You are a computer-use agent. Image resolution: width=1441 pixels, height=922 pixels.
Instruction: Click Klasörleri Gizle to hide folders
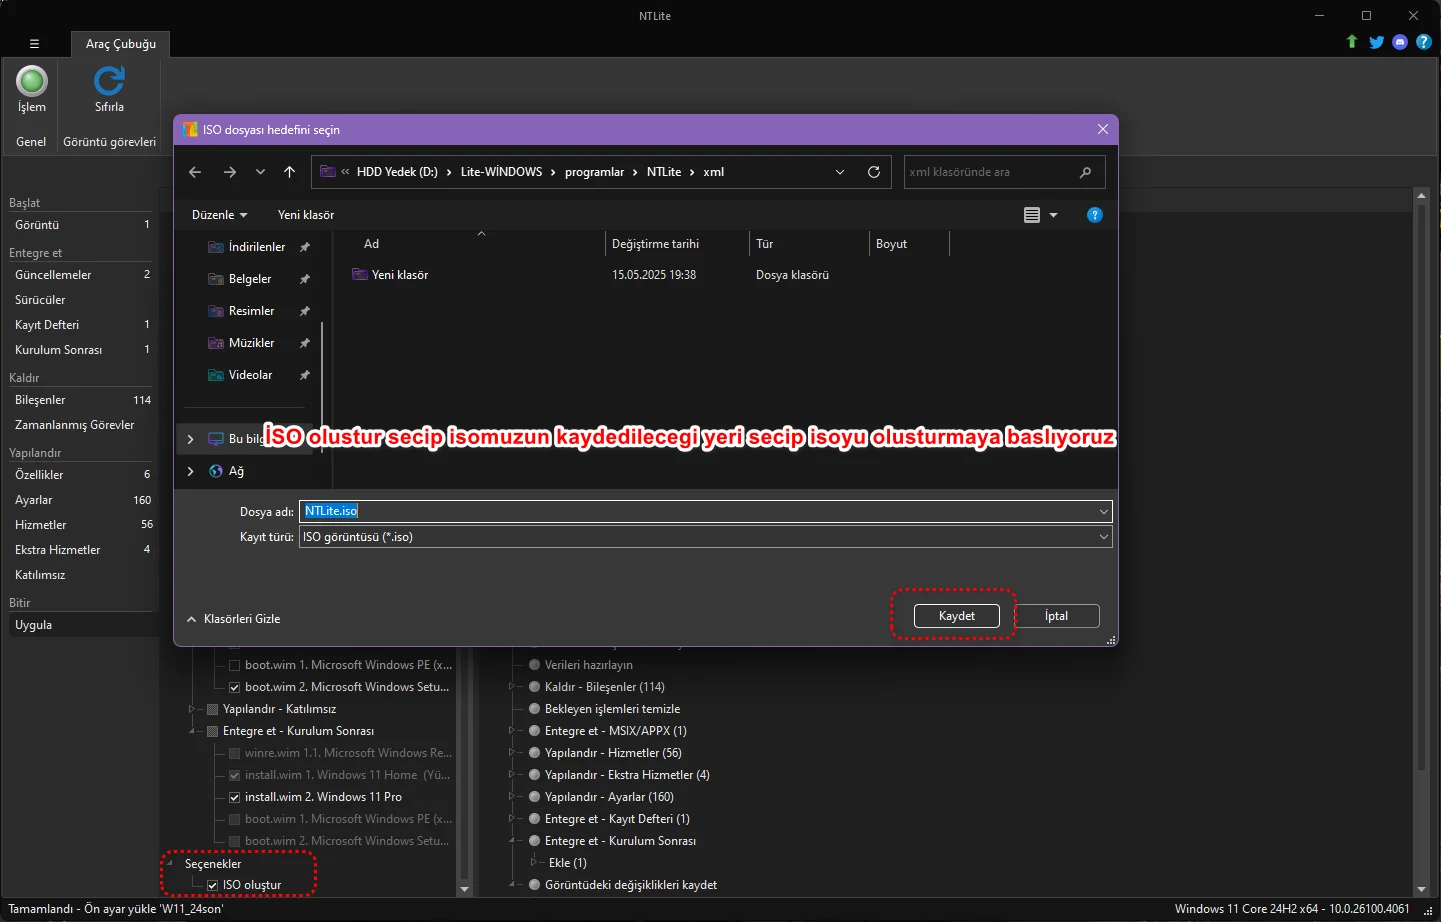click(233, 619)
